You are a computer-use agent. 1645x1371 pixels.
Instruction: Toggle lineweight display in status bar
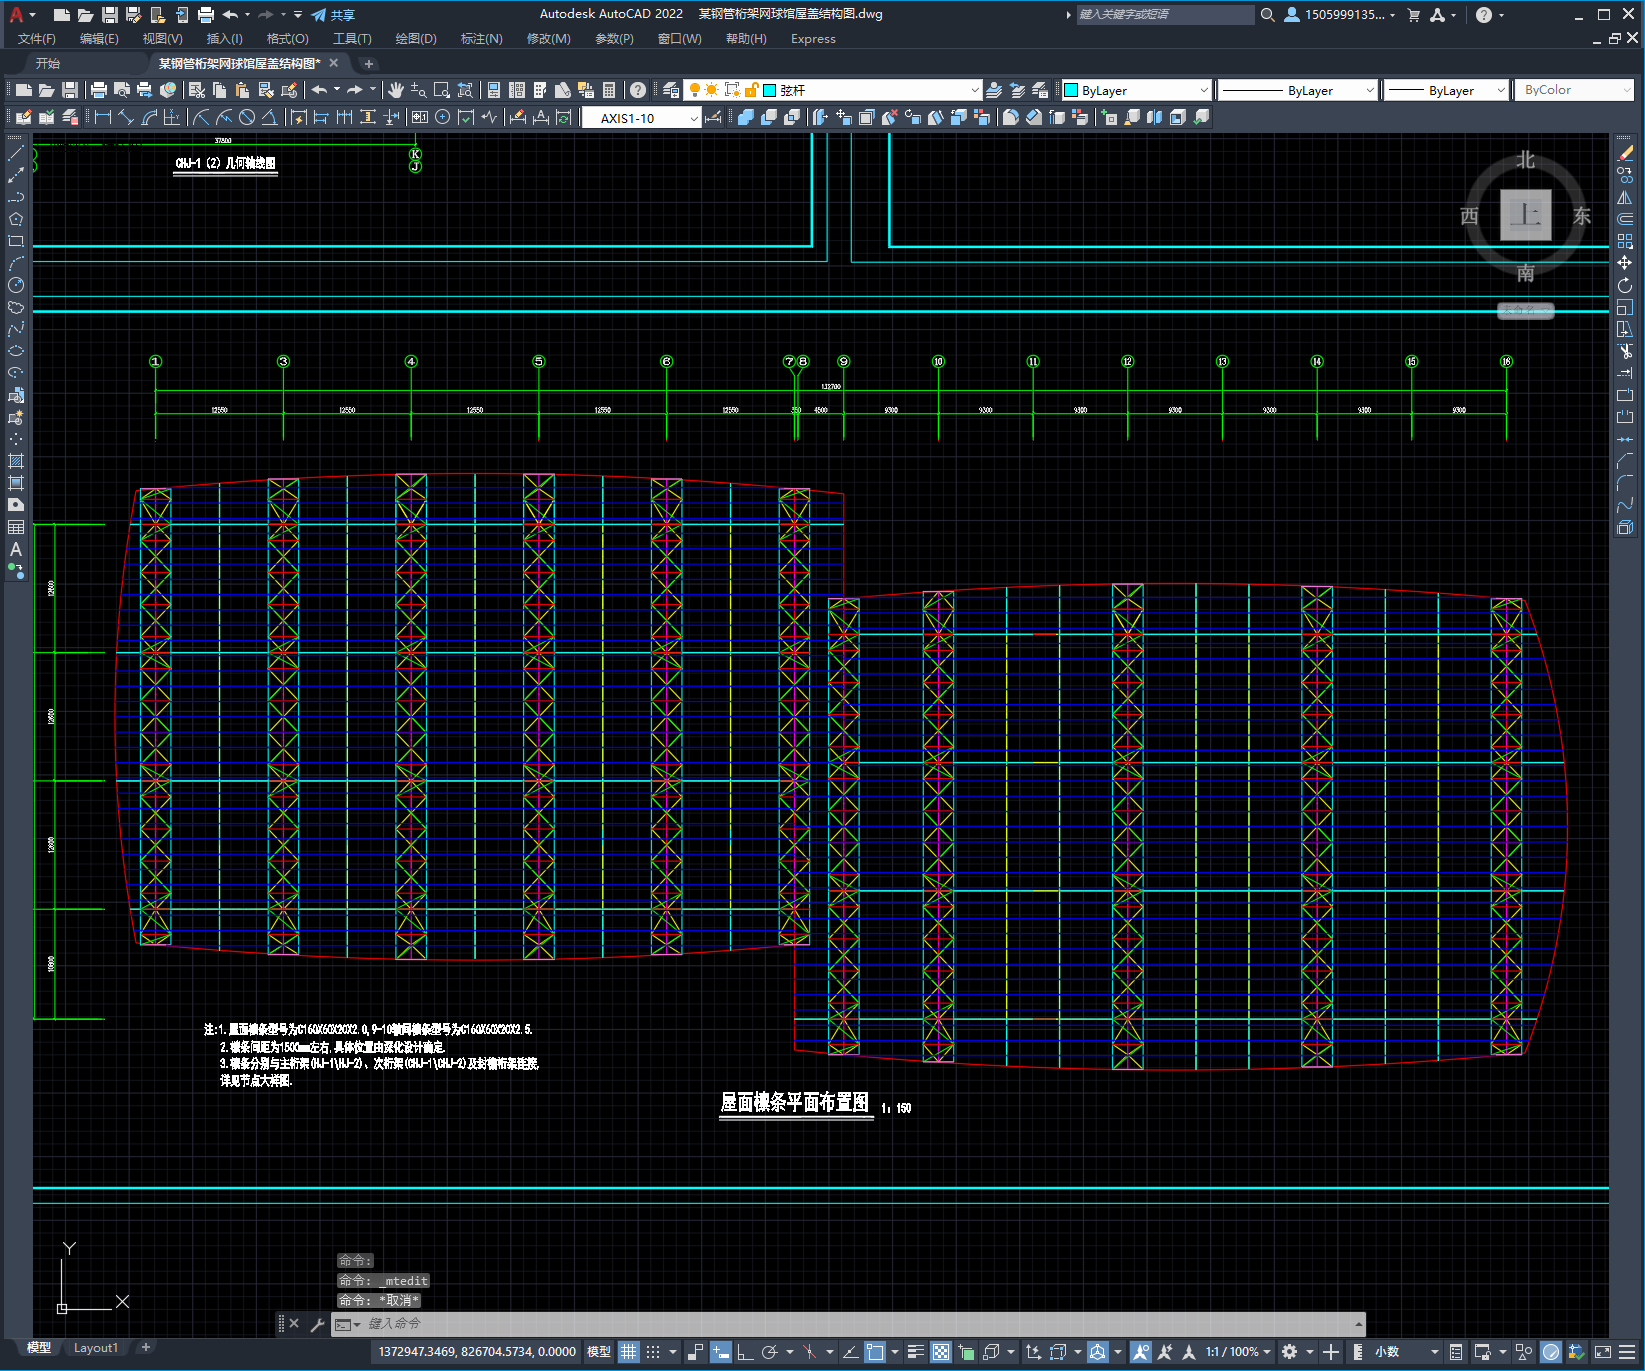[x=915, y=1352]
